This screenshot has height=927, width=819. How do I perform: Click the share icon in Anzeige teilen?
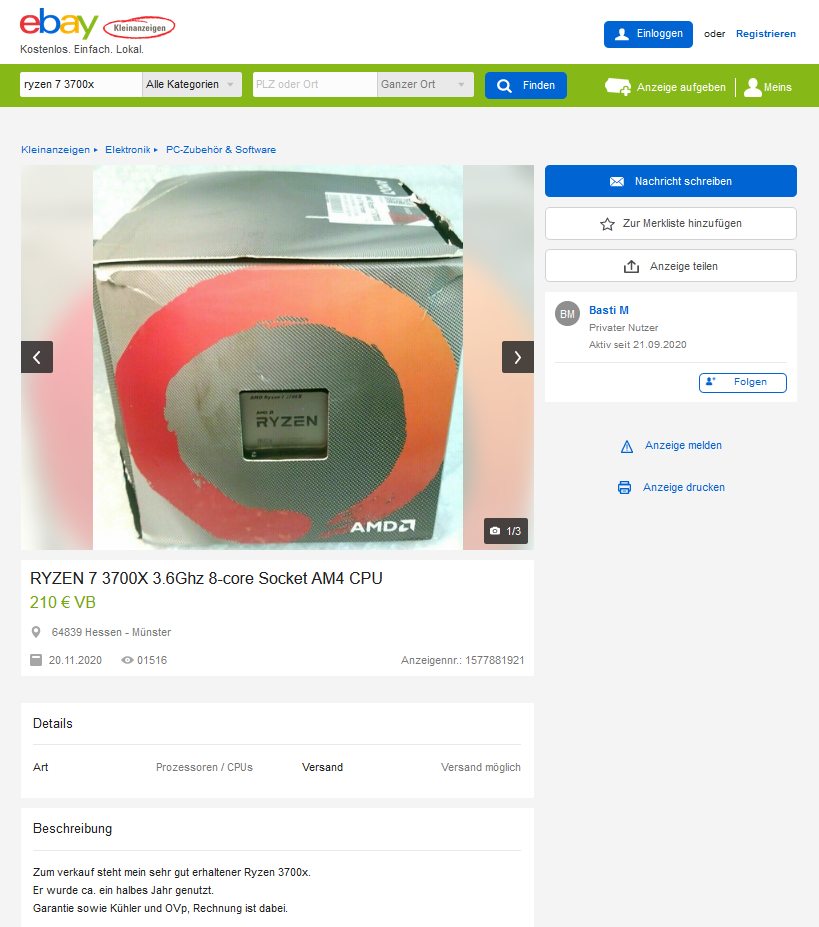pyautogui.click(x=632, y=266)
